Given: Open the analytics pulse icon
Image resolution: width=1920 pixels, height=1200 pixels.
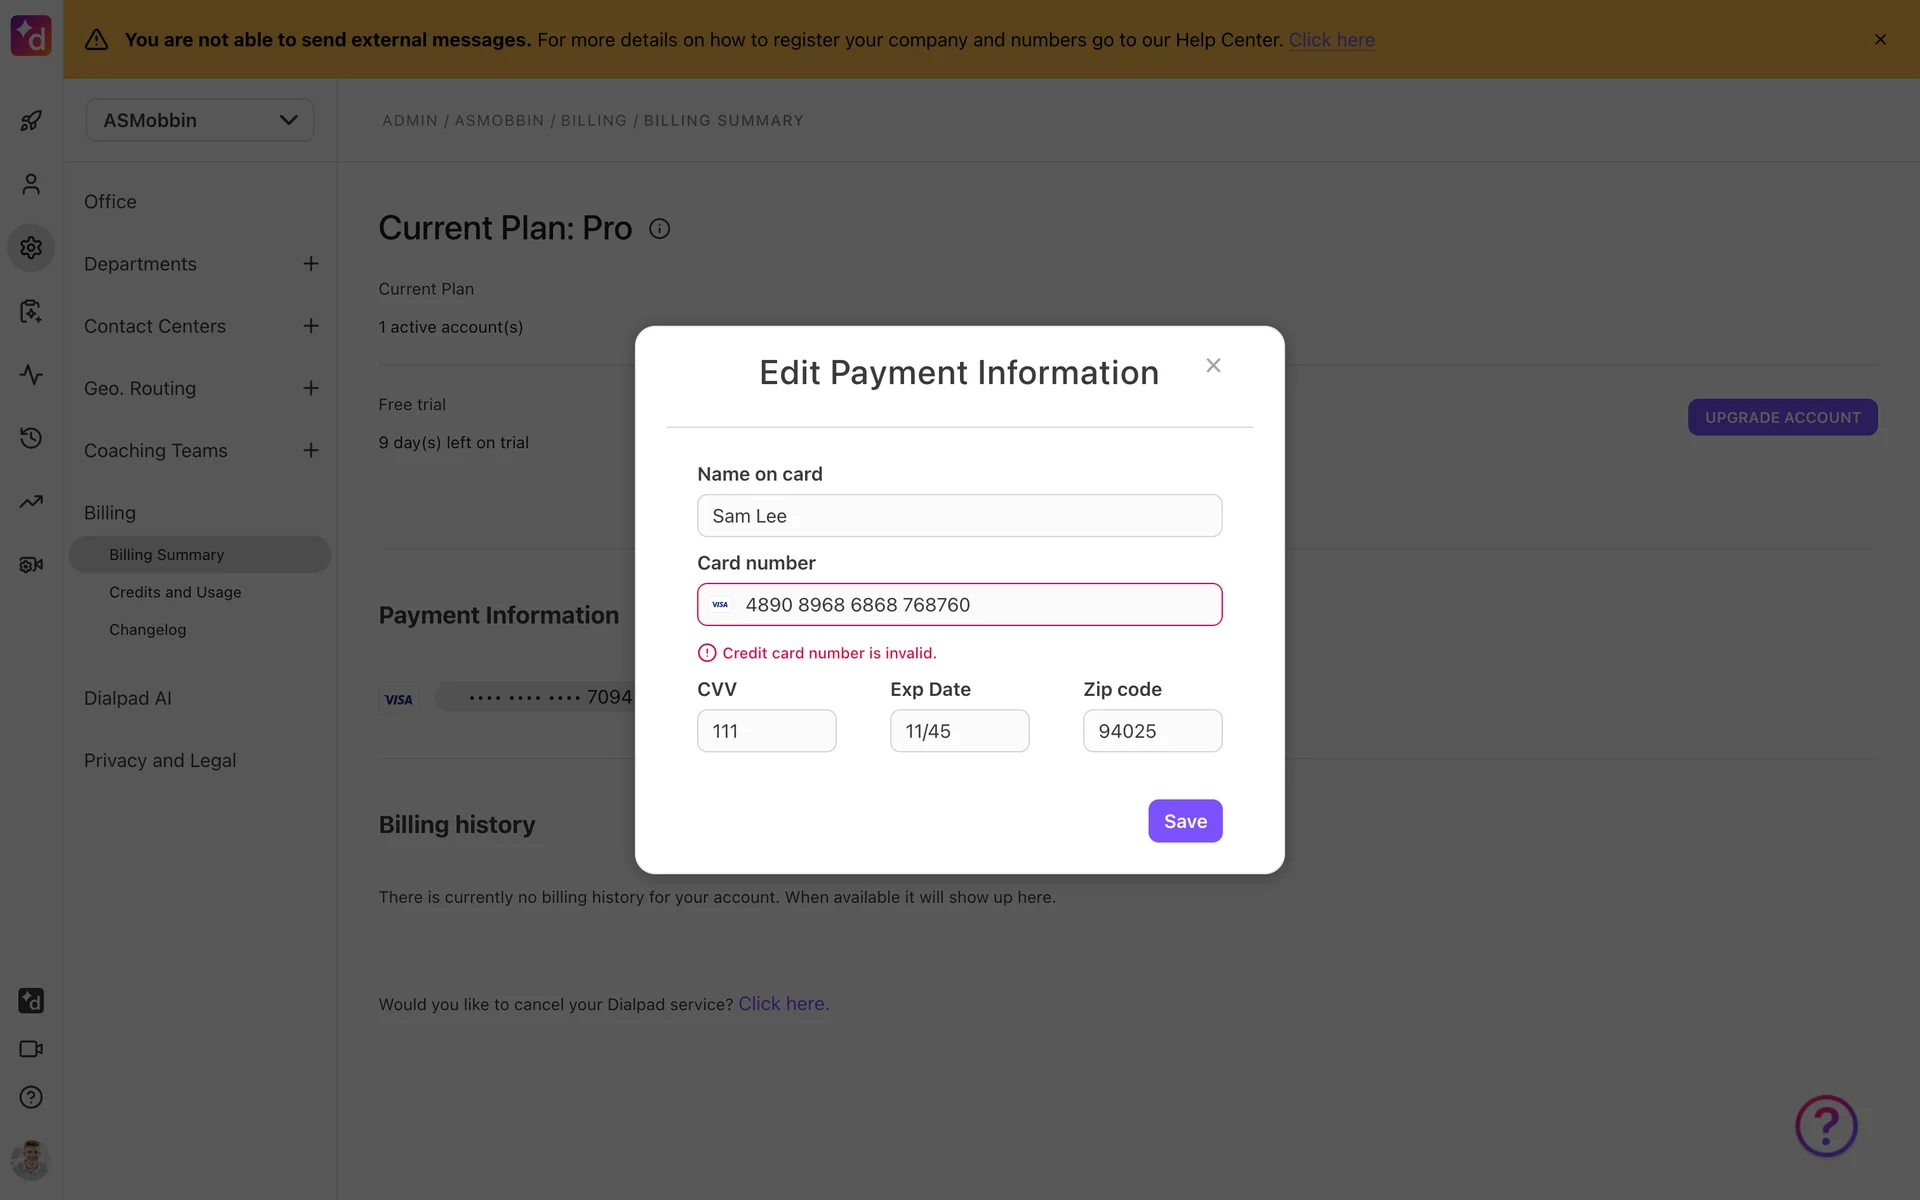Looking at the screenshot, I should click(31, 375).
